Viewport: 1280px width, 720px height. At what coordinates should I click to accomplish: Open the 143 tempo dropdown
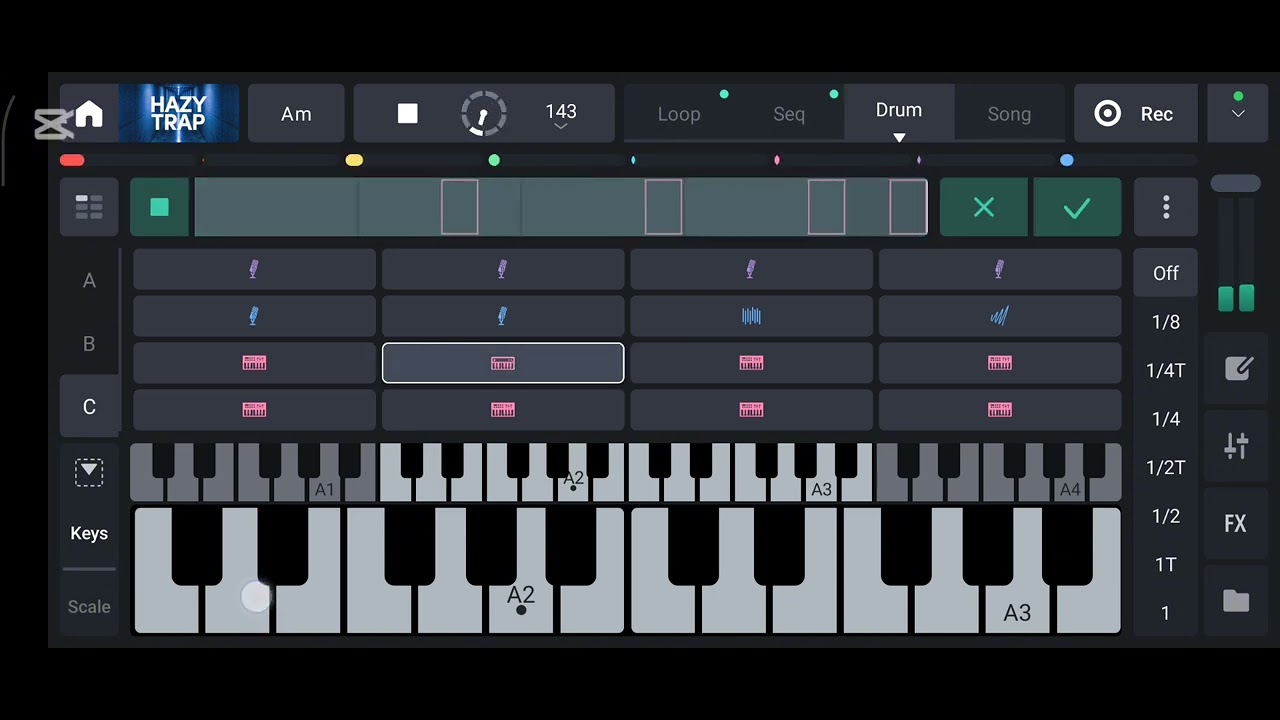(x=561, y=116)
